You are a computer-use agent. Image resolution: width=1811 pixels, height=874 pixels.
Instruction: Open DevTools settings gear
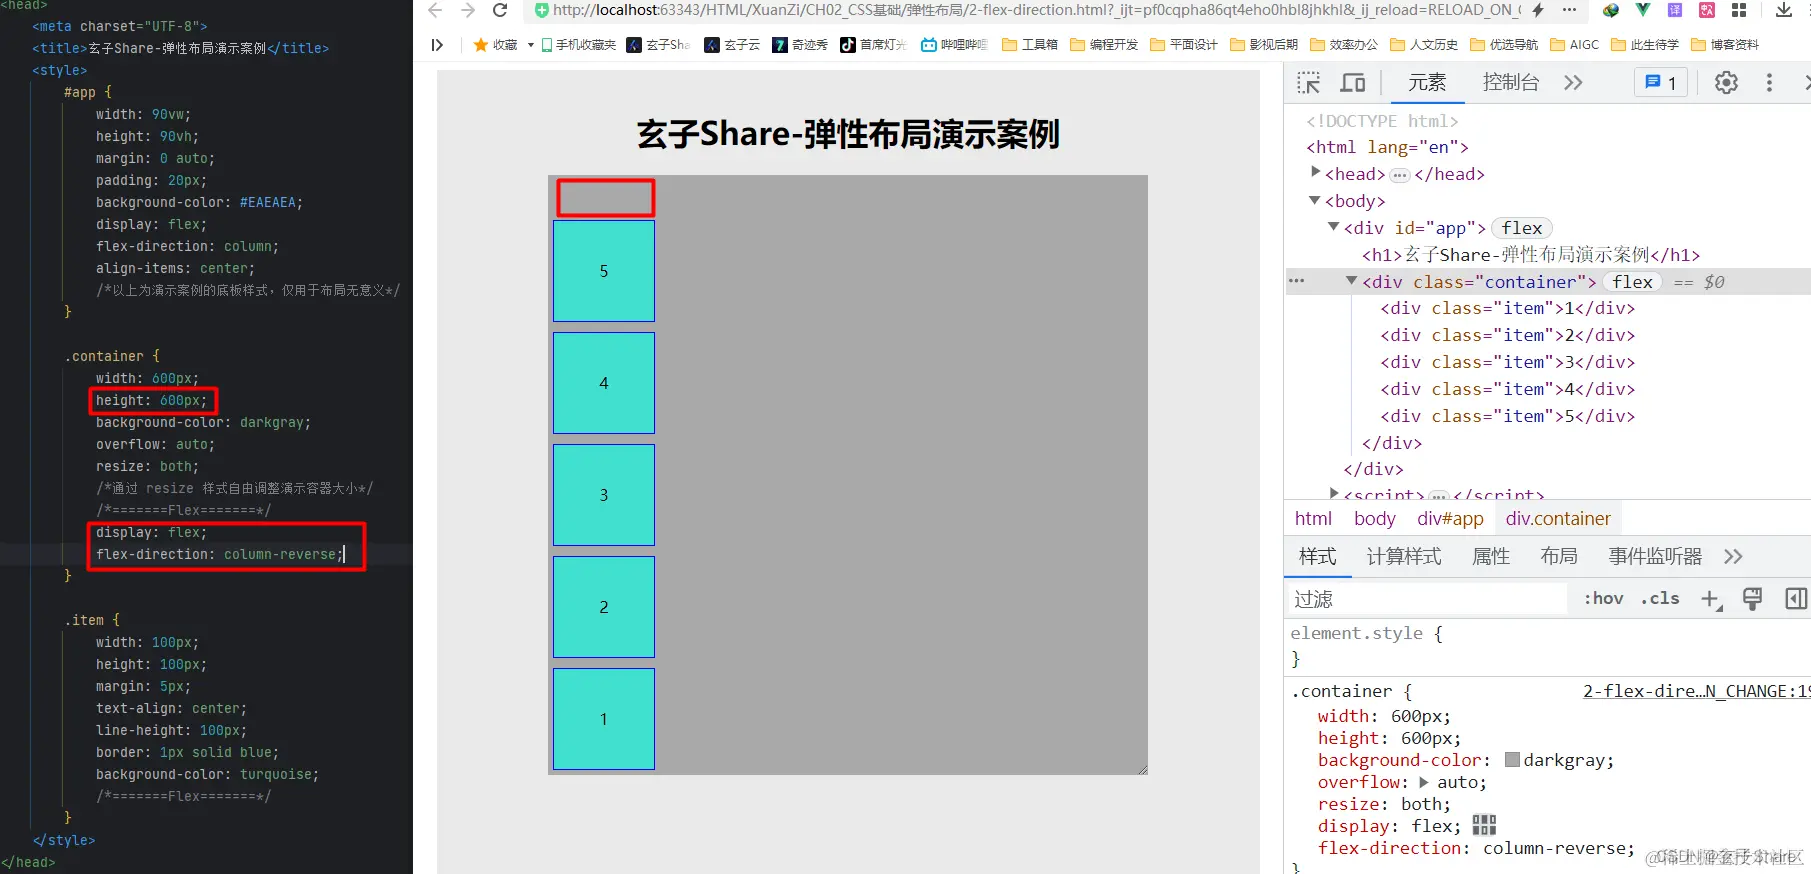(1726, 83)
